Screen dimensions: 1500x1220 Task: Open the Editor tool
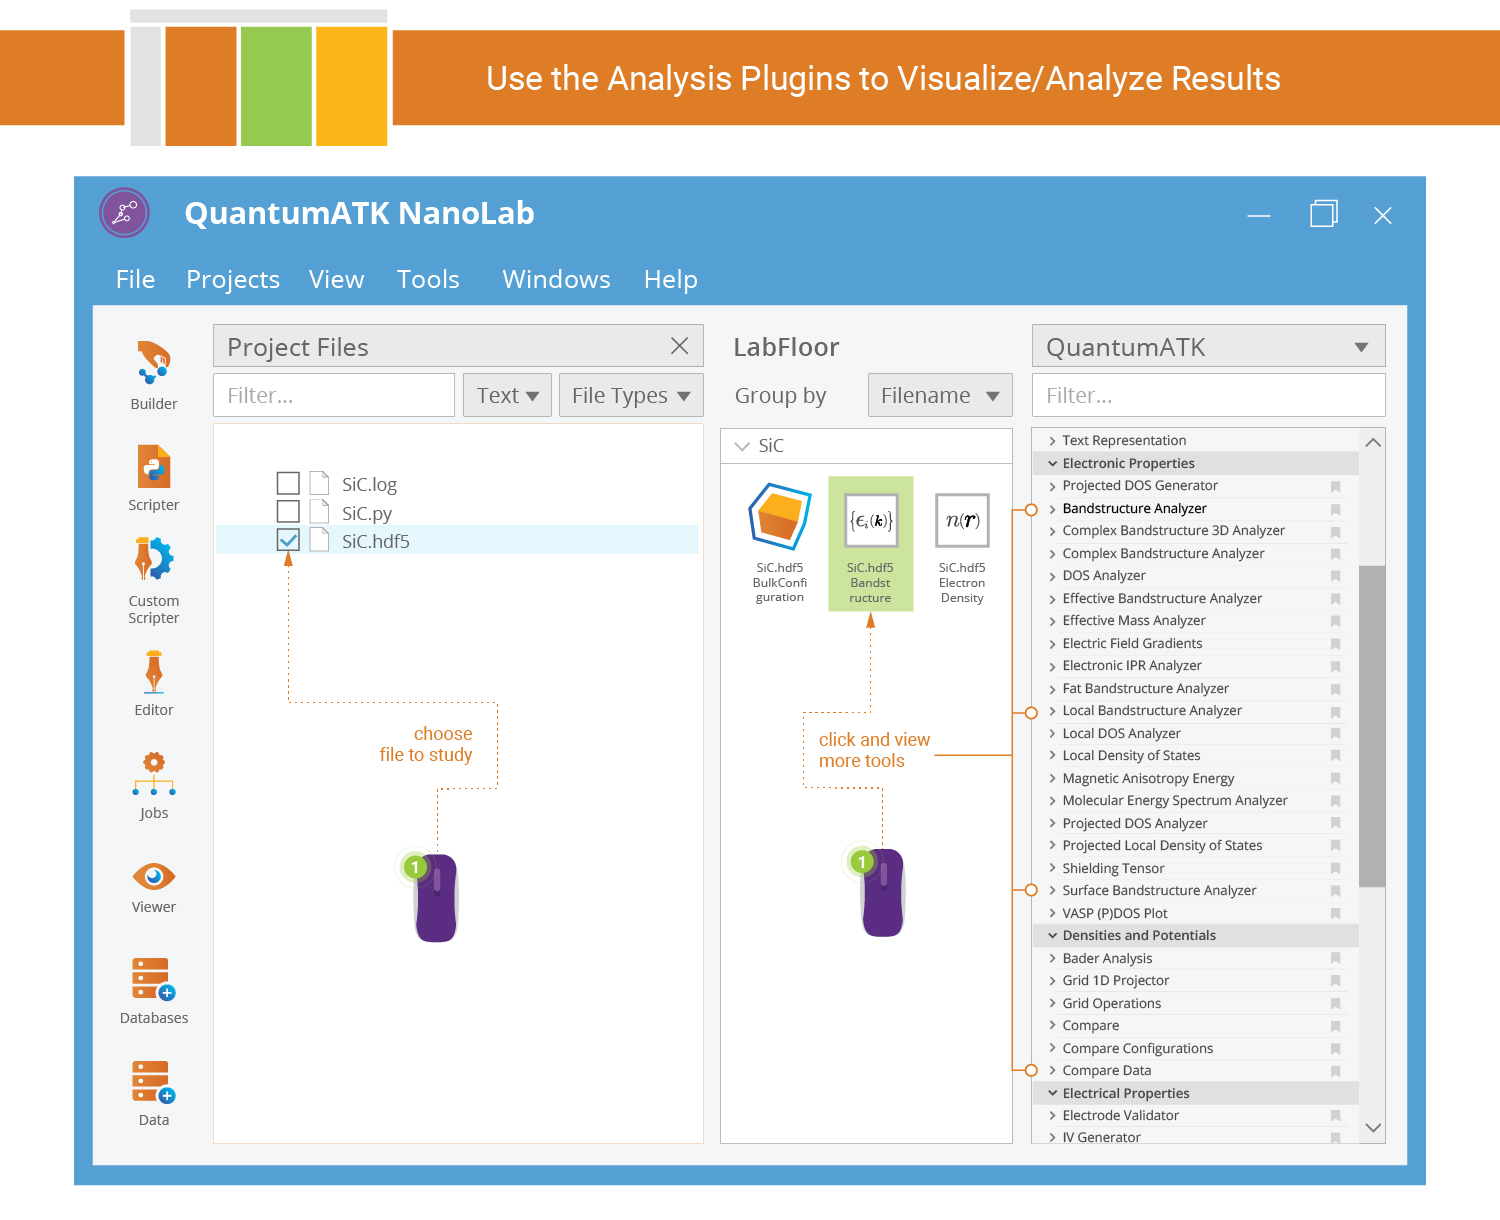click(x=154, y=684)
